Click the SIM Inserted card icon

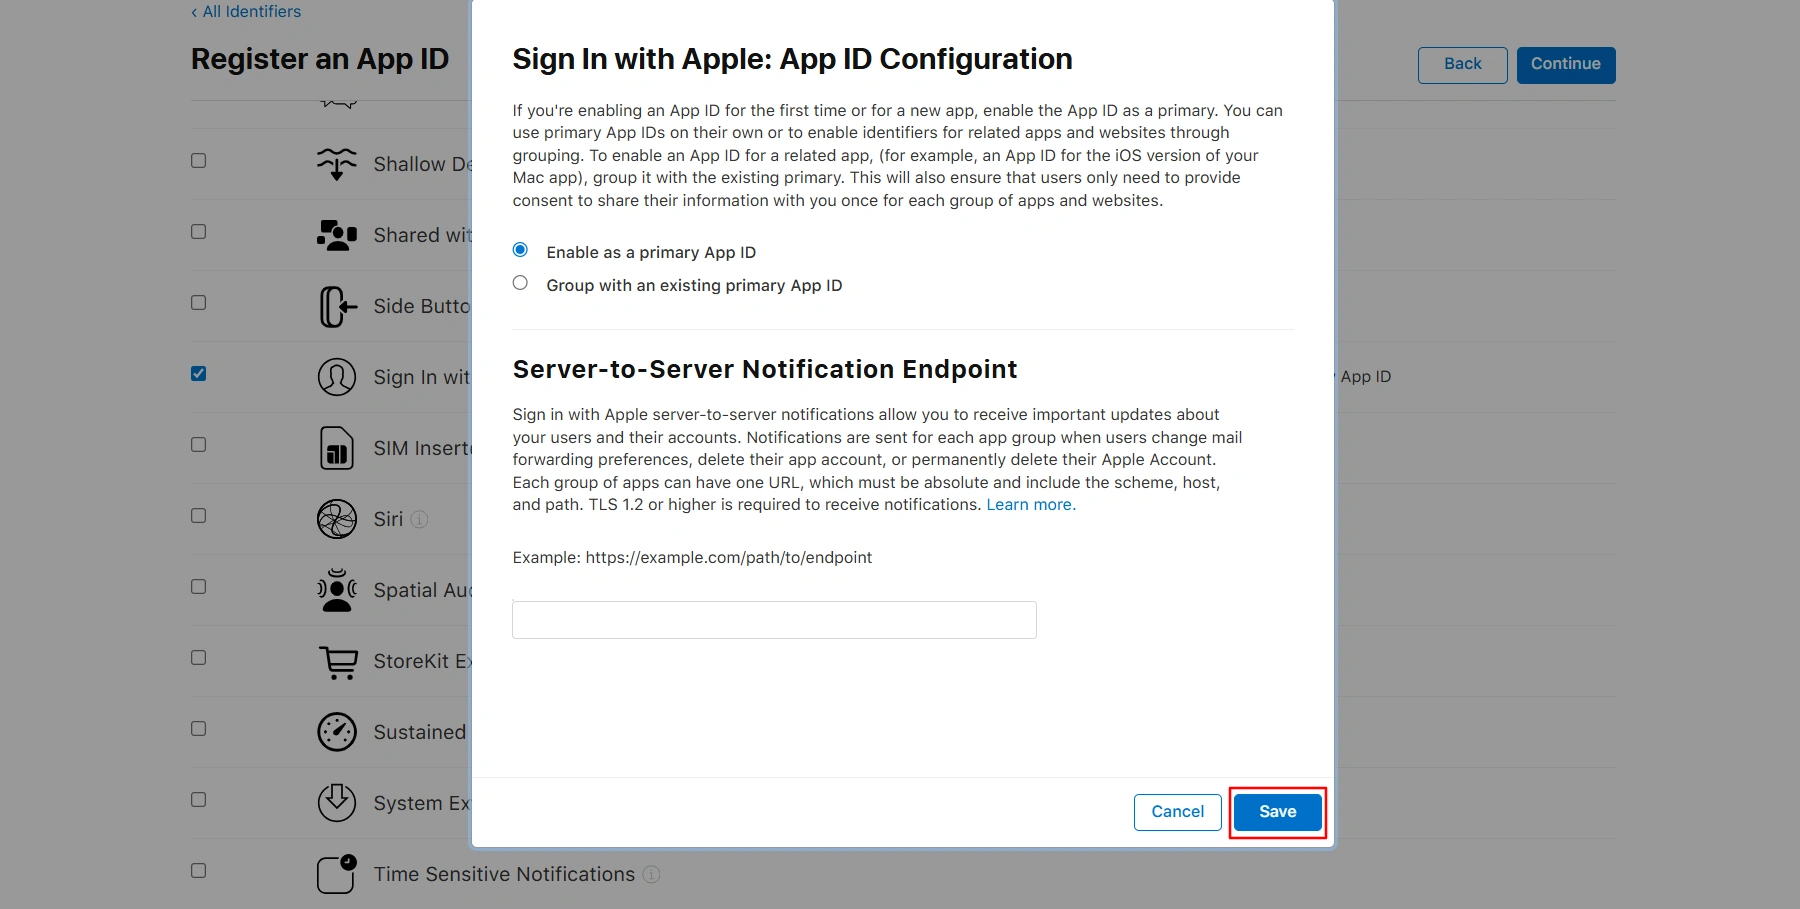[x=337, y=448]
